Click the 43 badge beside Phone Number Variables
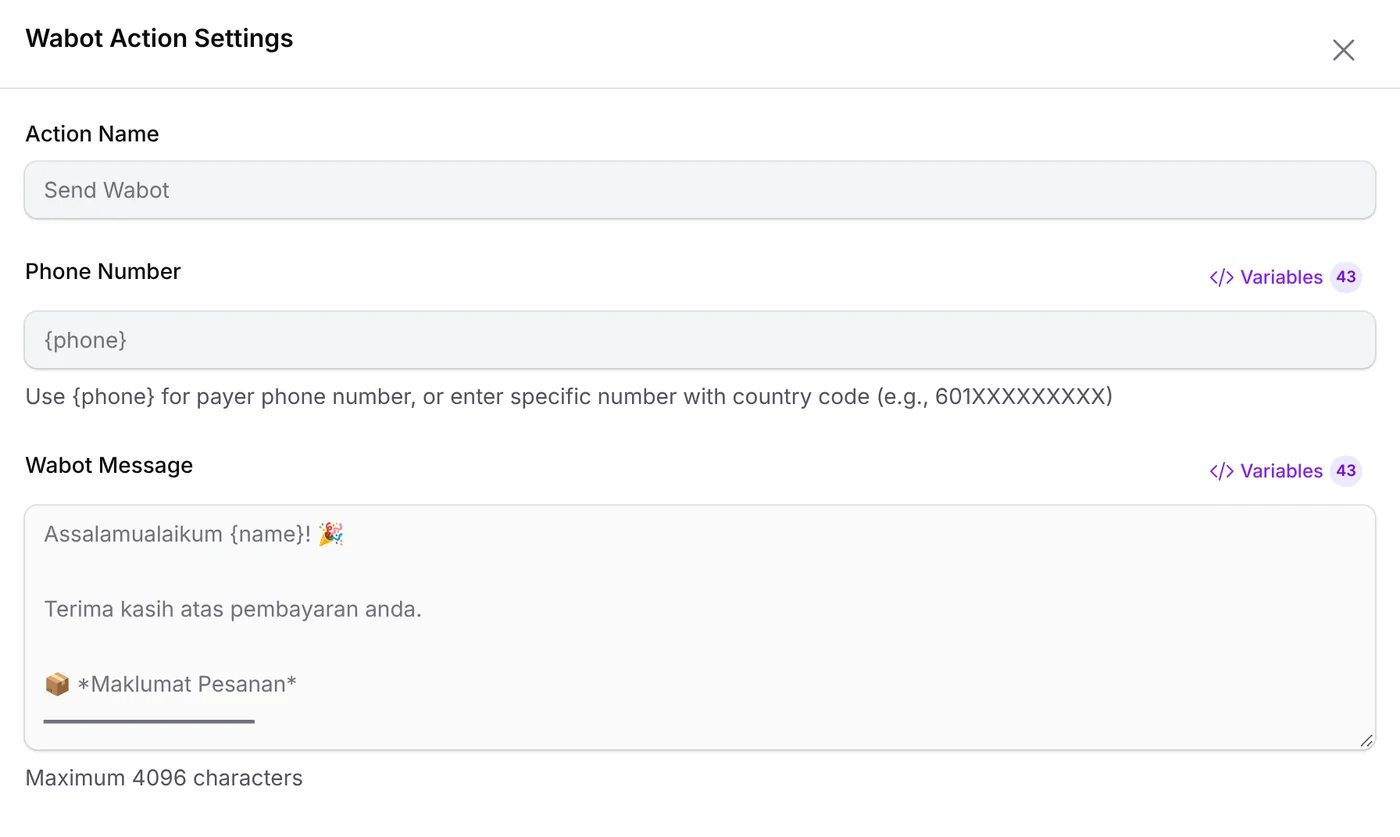The image size is (1400, 837). coord(1346,277)
